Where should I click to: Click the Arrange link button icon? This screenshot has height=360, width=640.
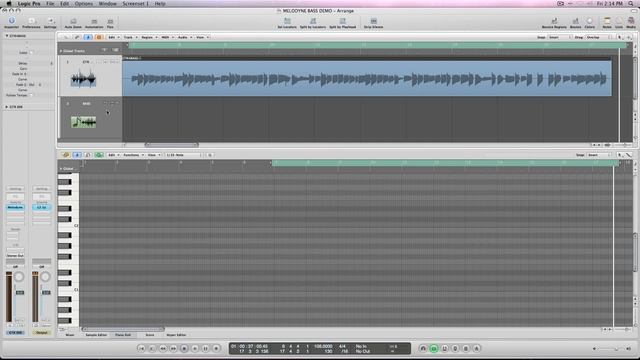coord(77,37)
